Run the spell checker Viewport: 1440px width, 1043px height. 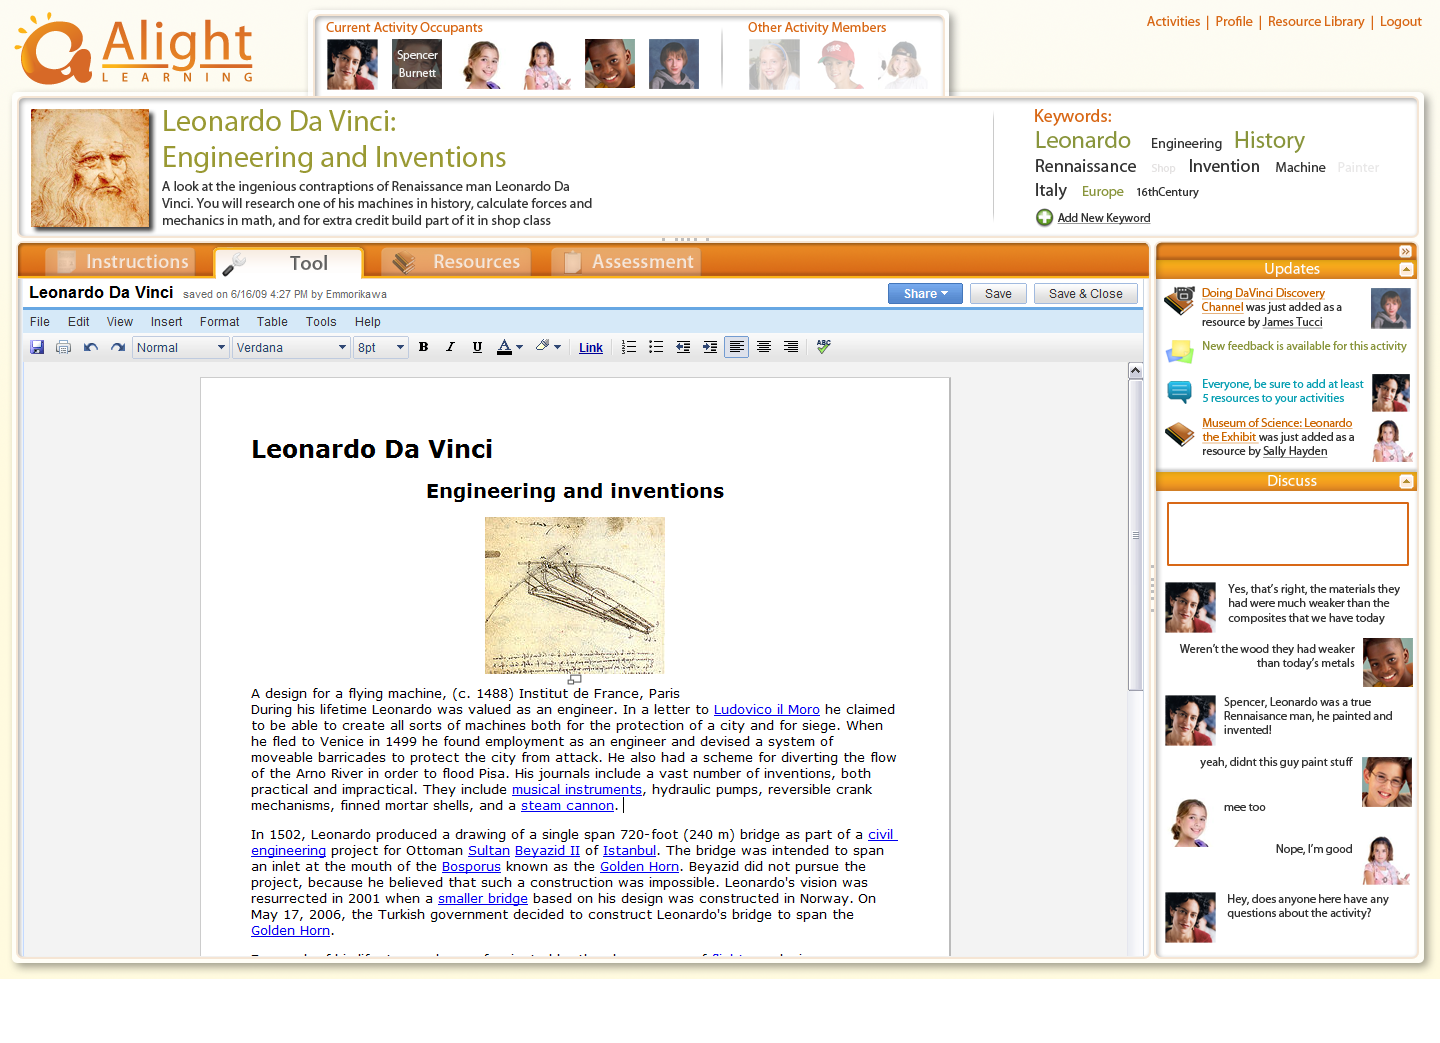tap(824, 346)
